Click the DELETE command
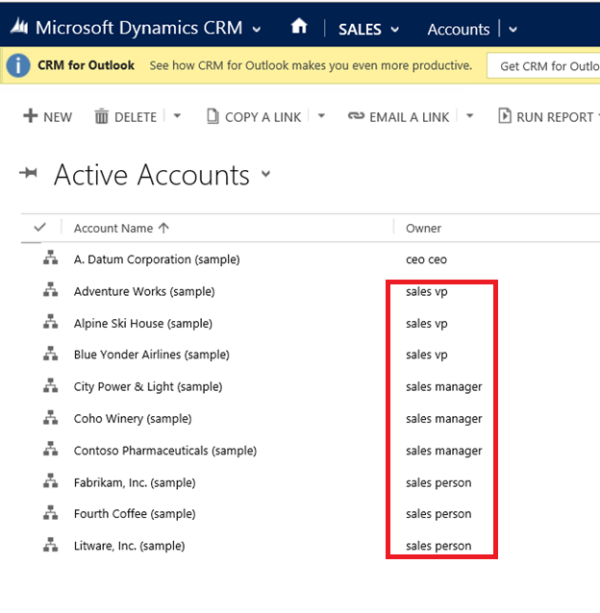 (126, 117)
